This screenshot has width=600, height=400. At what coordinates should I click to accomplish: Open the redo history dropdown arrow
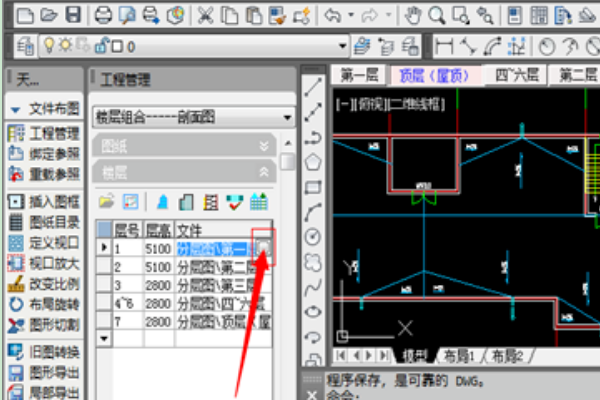(x=388, y=15)
